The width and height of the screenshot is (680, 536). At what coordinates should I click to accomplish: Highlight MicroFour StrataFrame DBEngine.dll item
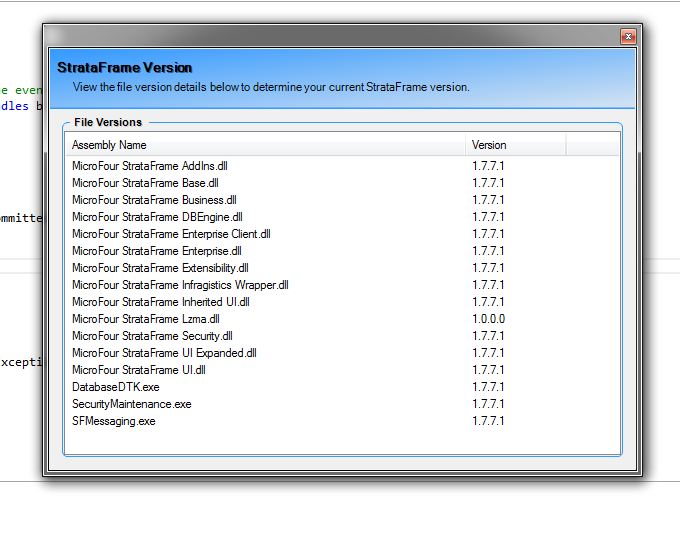pyautogui.click(x=157, y=217)
